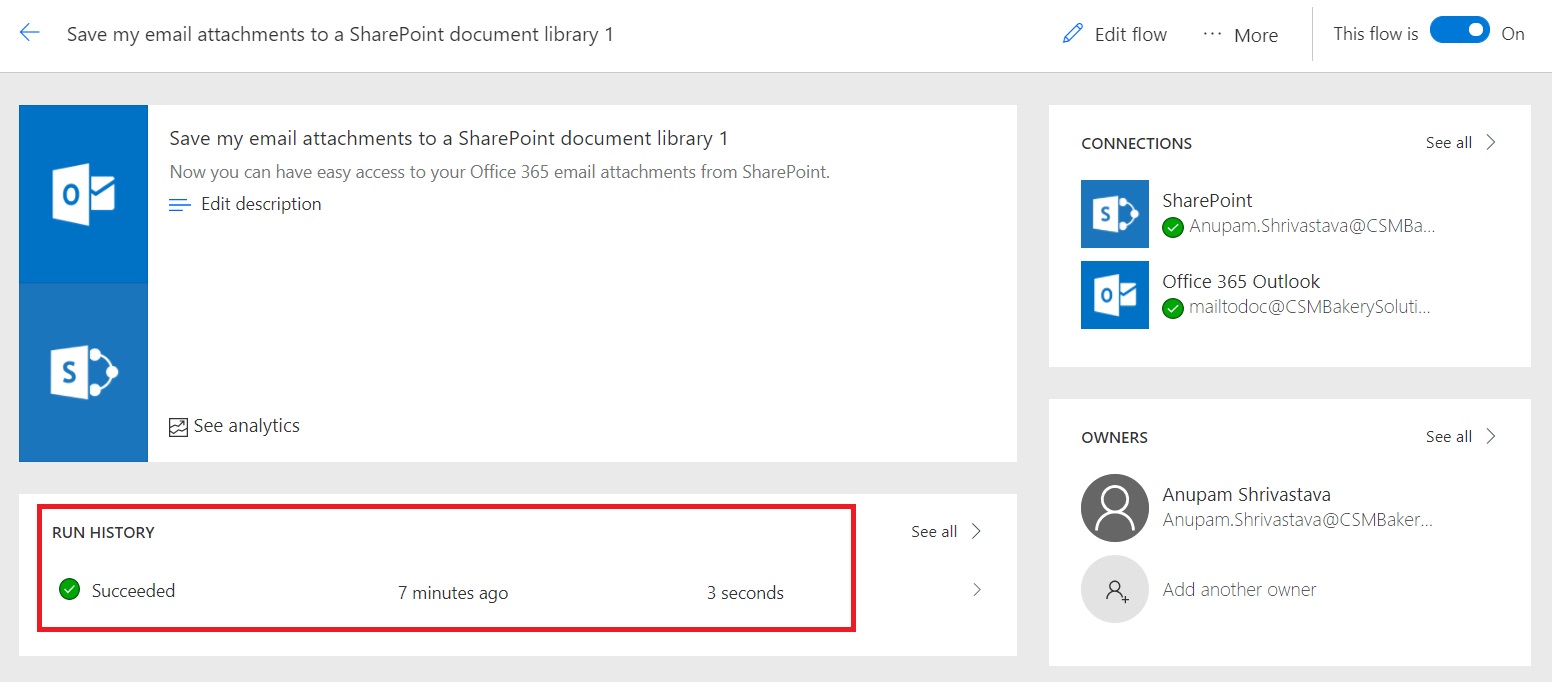The image size is (1552, 682).
Task: Click the RUN HISTORY heading
Action: (x=103, y=533)
